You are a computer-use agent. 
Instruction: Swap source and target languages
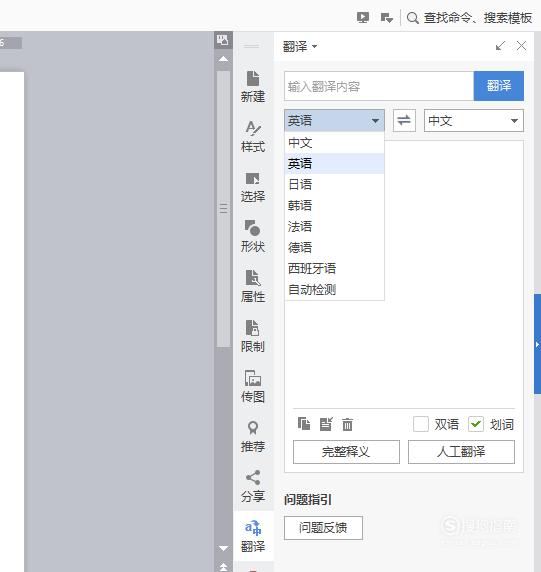[404, 120]
